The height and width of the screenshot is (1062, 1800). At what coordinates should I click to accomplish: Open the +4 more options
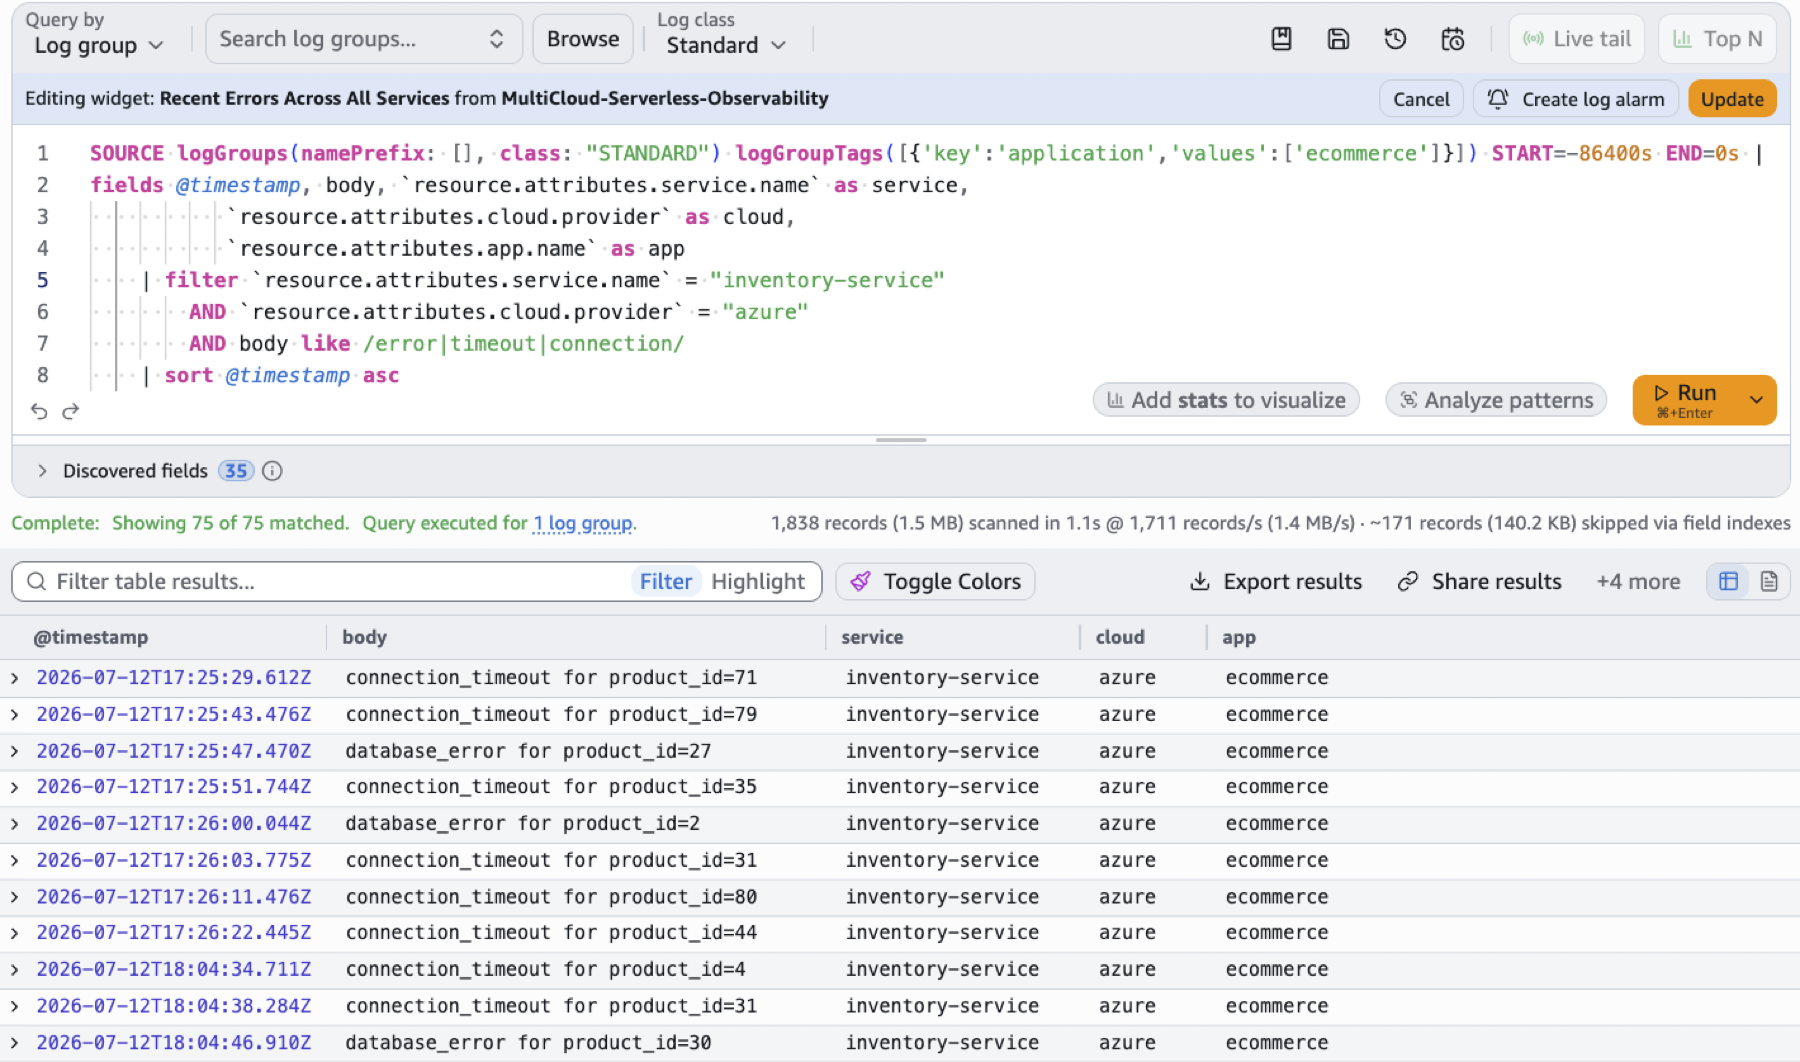[1638, 581]
